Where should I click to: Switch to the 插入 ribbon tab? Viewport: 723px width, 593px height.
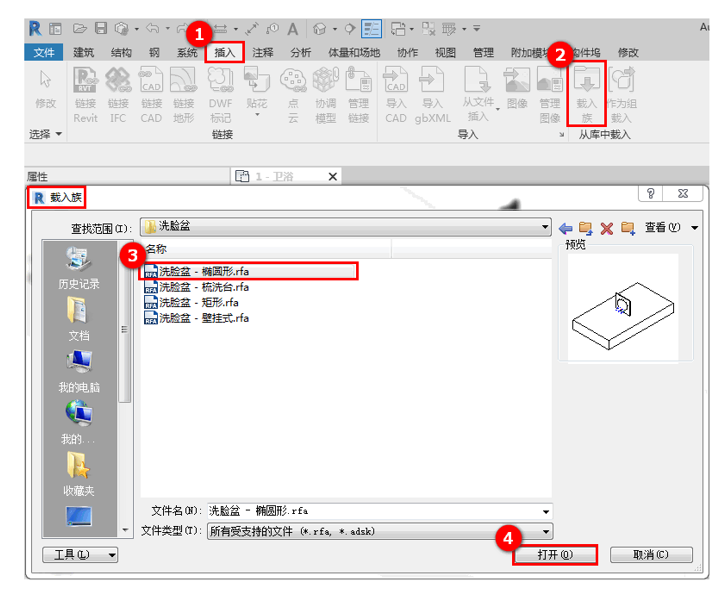225,53
